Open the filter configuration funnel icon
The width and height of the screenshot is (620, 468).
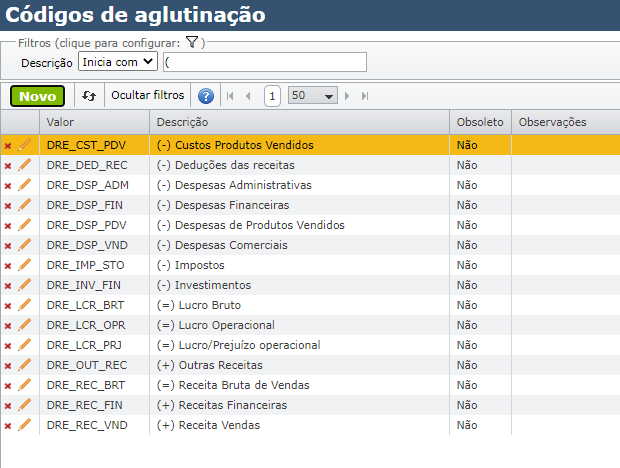[x=192, y=42]
